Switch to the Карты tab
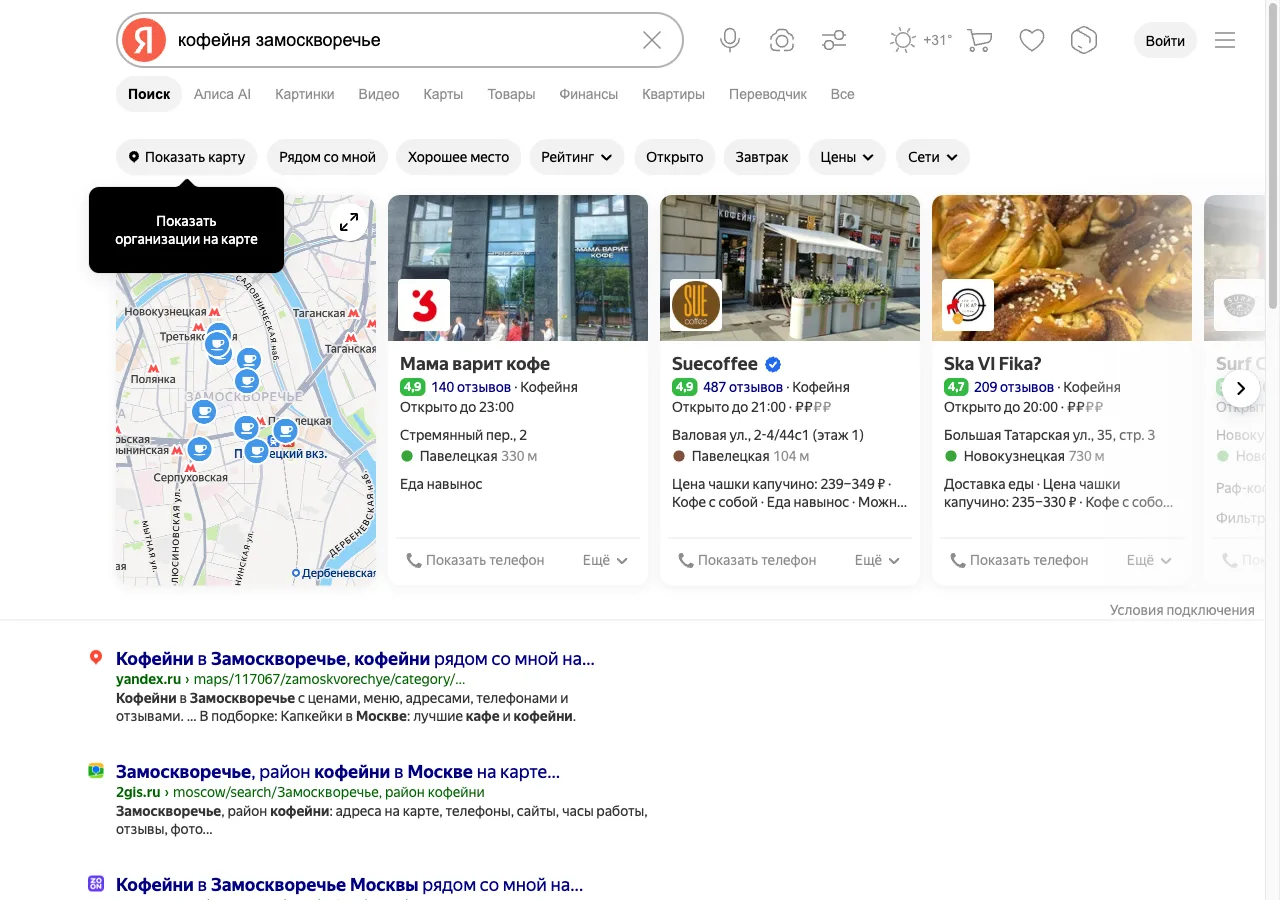1280x900 pixels. 443,94
